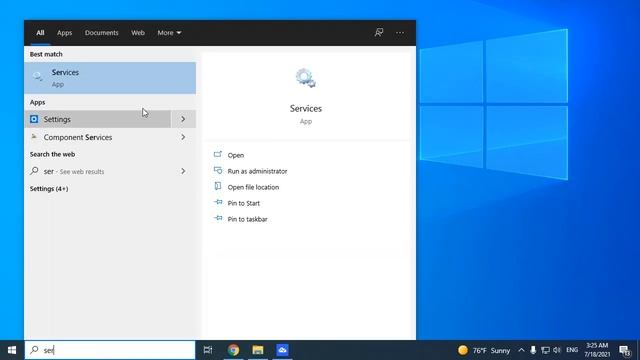640x360 pixels.
Task: Click the Task View taskbar icon
Action: [208, 350]
